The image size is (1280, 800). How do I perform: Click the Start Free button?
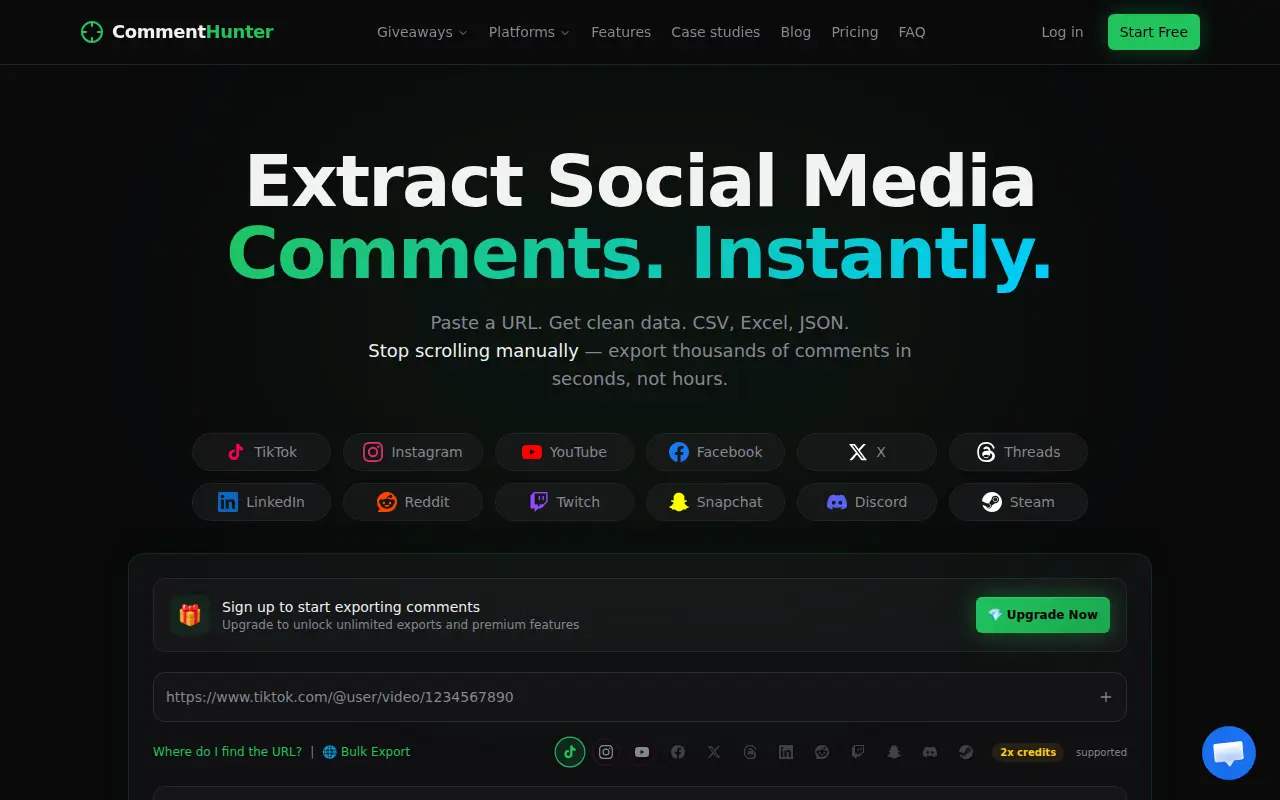pyautogui.click(x=1154, y=32)
